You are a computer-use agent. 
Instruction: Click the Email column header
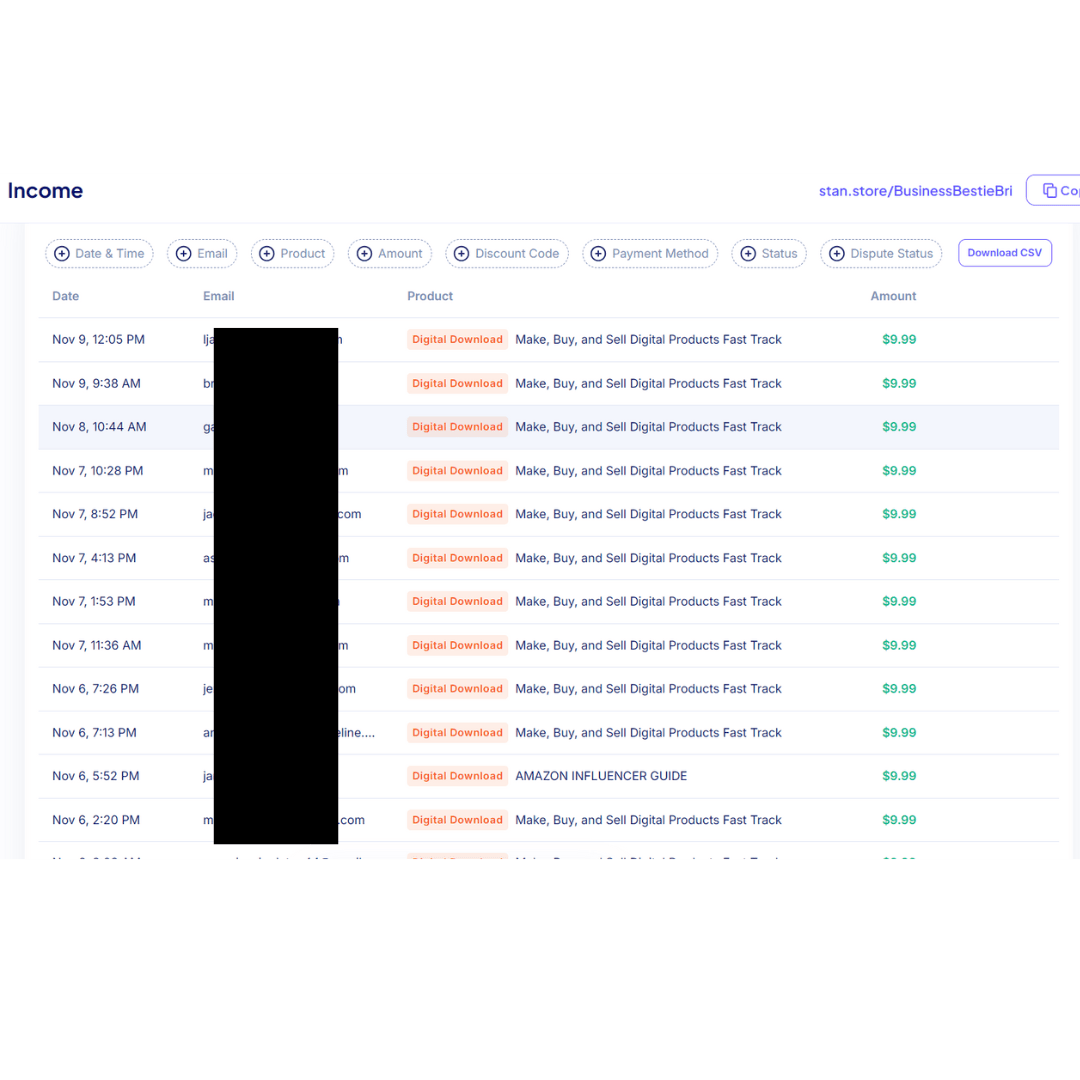(x=218, y=296)
